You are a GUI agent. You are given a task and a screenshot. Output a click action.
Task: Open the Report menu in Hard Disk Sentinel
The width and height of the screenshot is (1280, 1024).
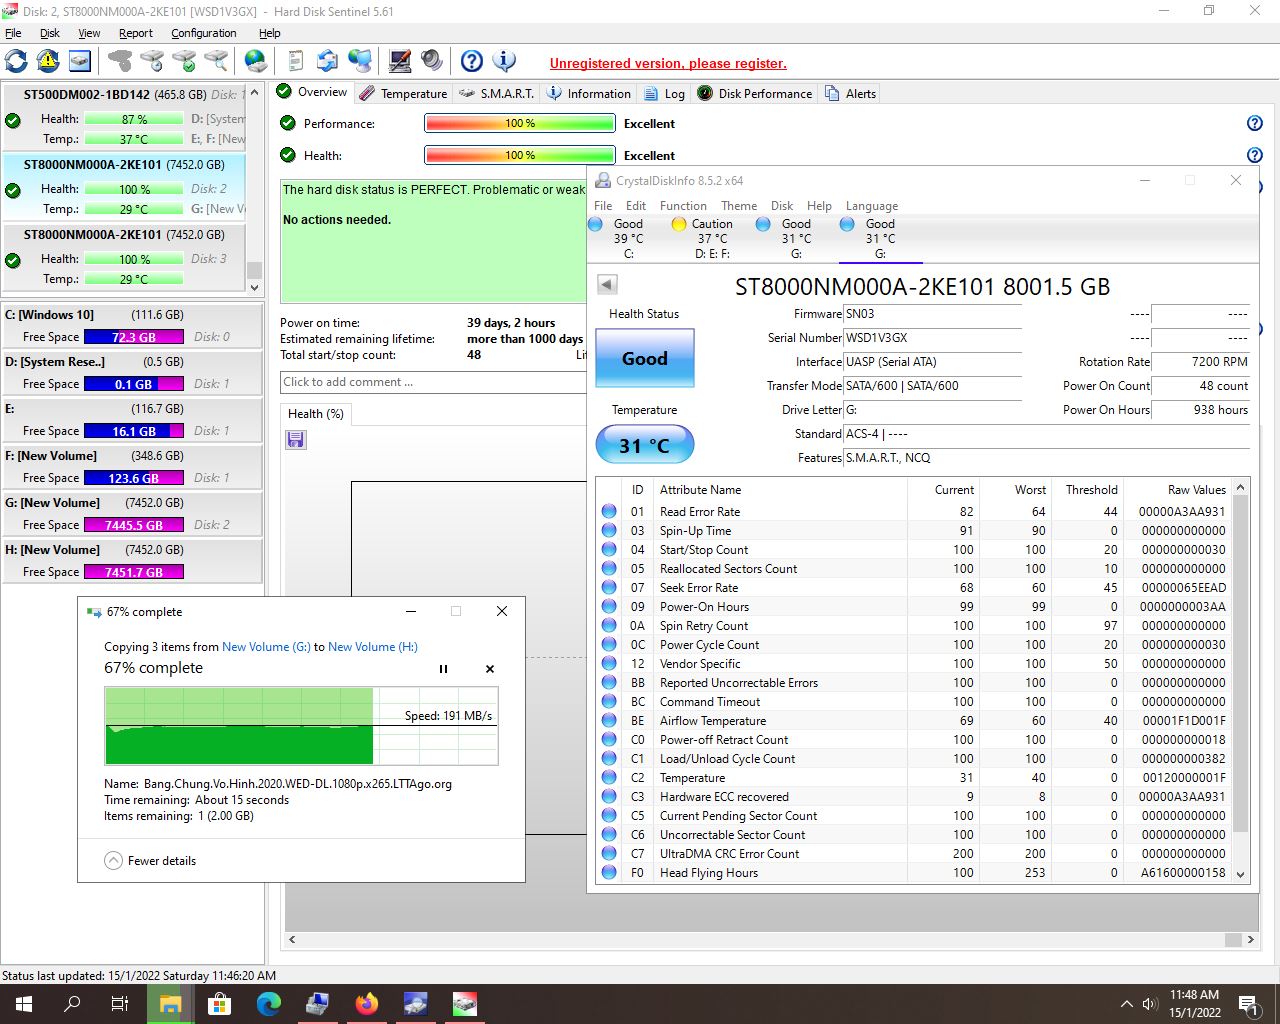[136, 33]
